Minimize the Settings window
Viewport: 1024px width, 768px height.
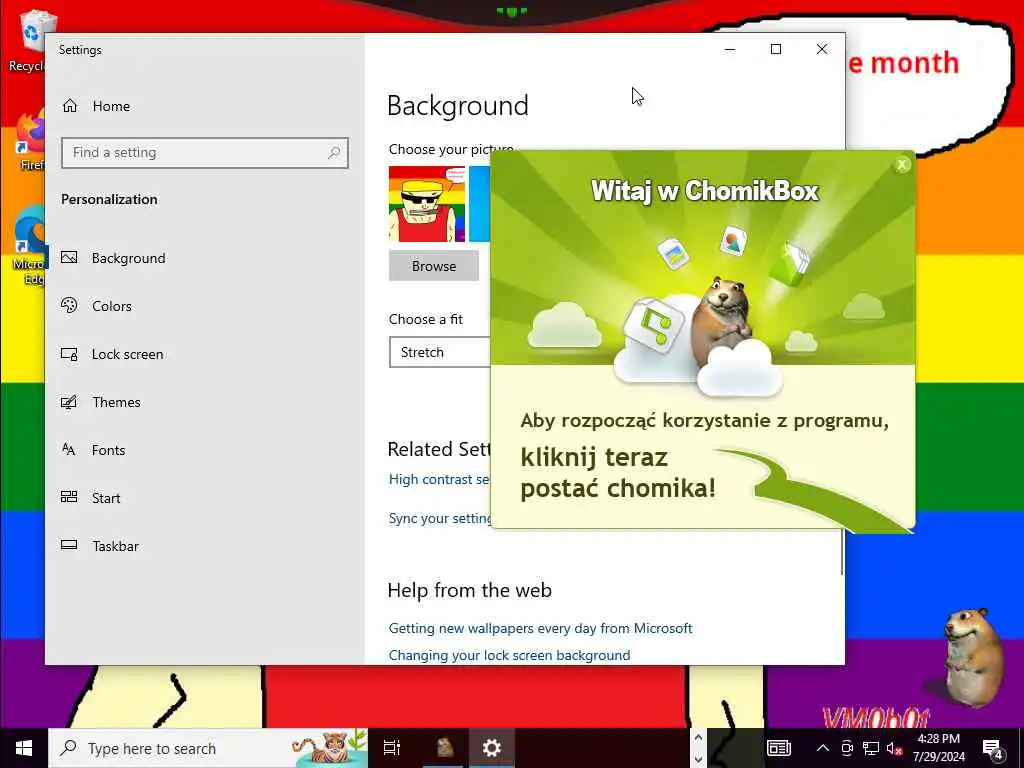click(x=730, y=49)
